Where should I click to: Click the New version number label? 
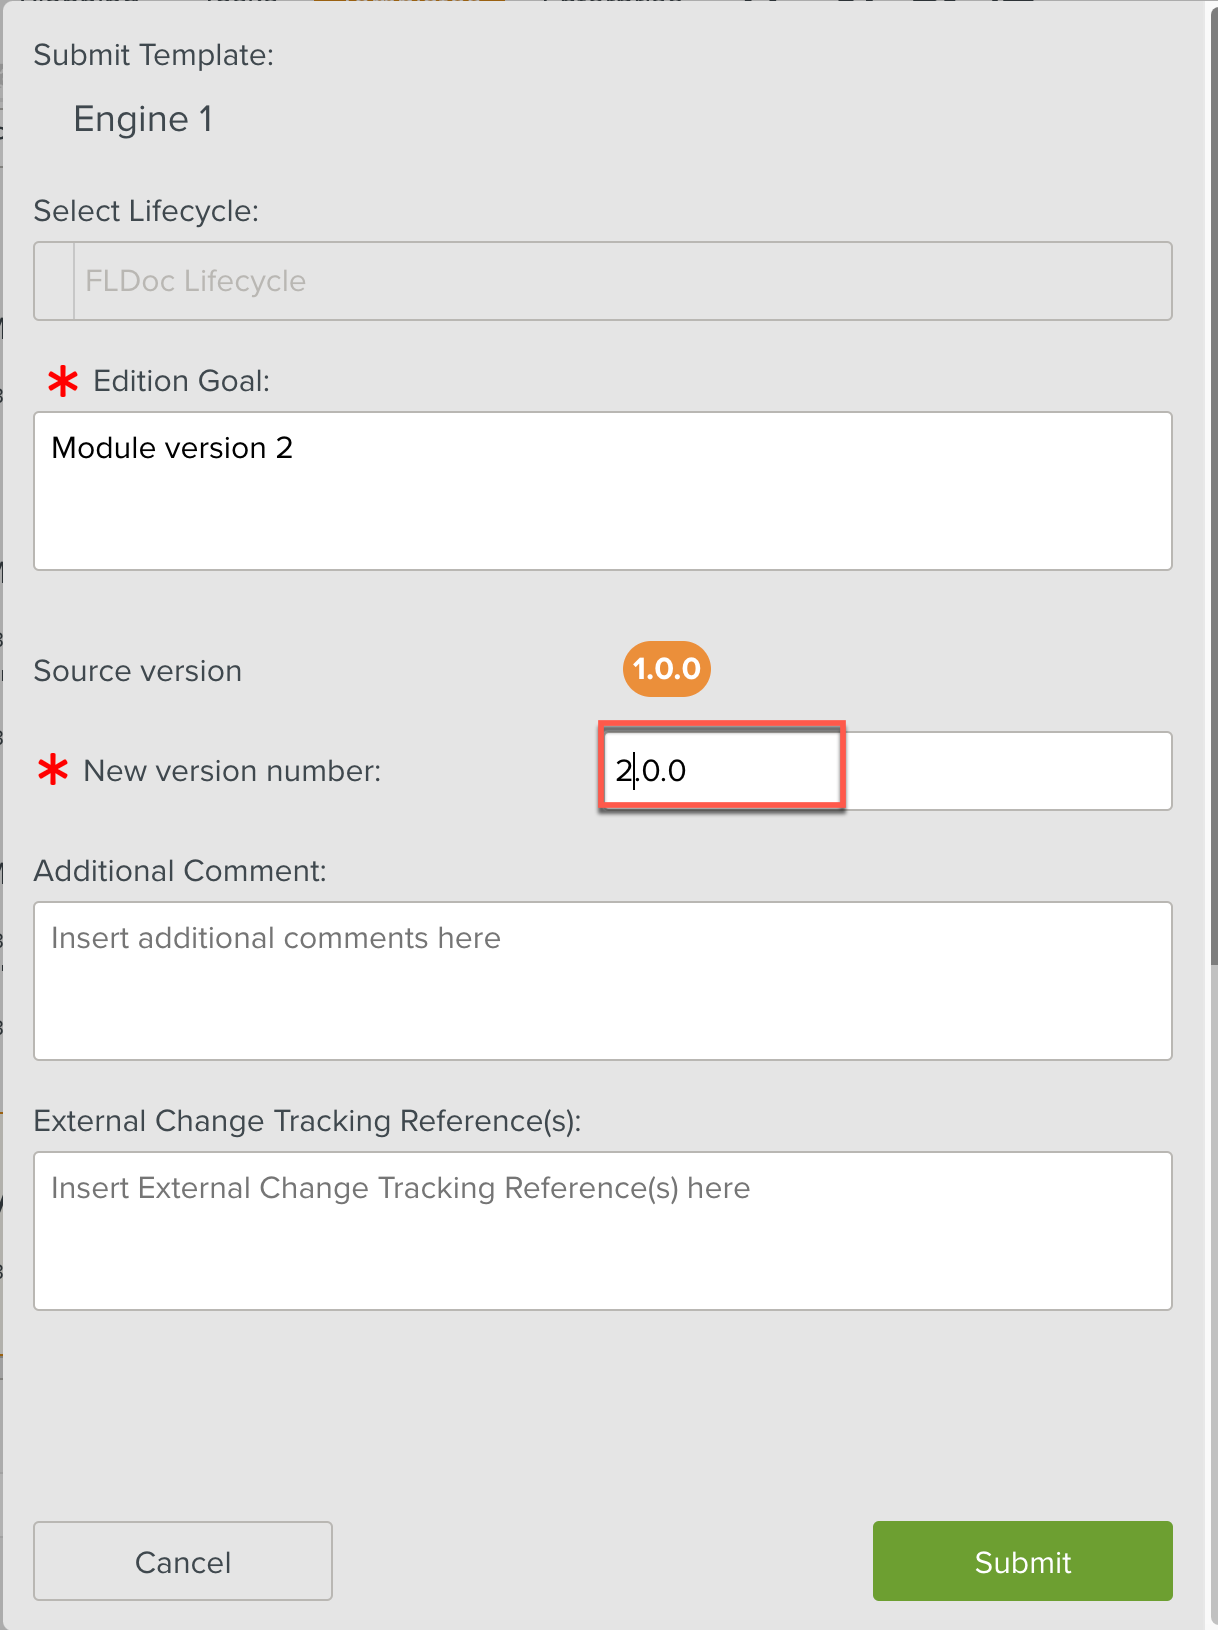(x=232, y=771)
